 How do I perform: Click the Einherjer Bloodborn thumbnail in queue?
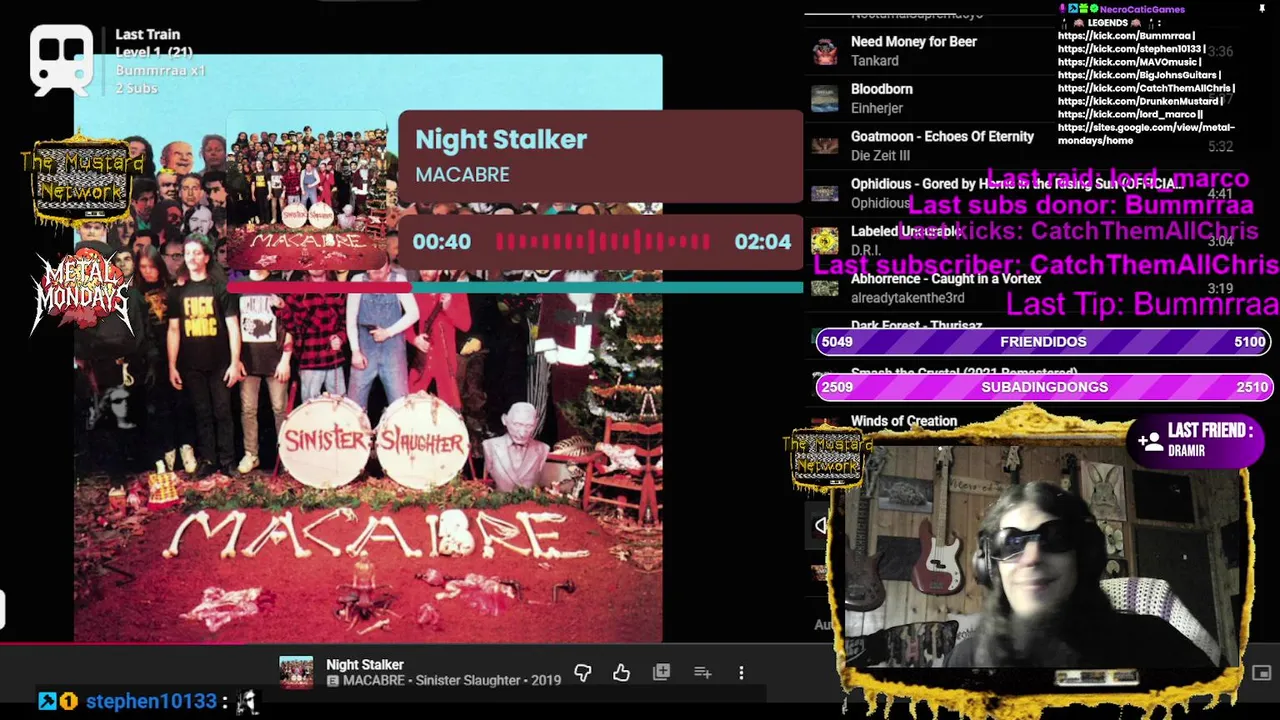coord(825,98)
